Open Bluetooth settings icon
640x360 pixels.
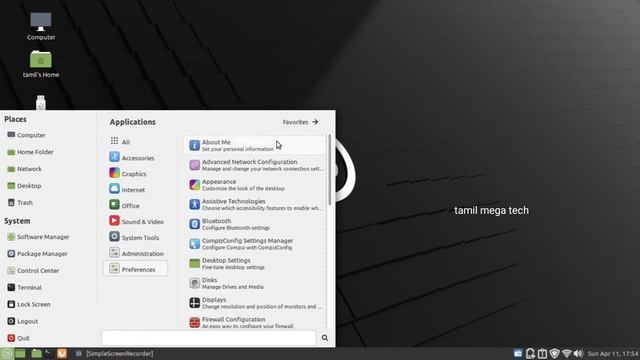tap(195, 224)
